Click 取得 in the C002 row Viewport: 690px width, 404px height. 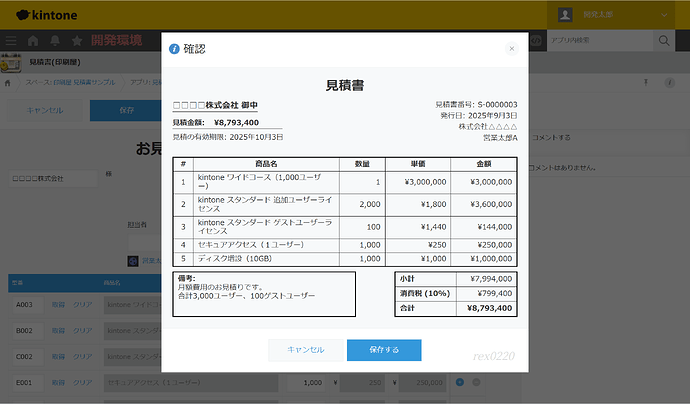point(58,356)
